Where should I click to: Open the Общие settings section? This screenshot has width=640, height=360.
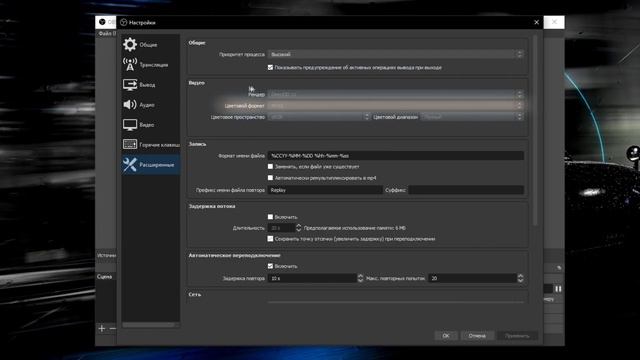coord(150,44)
